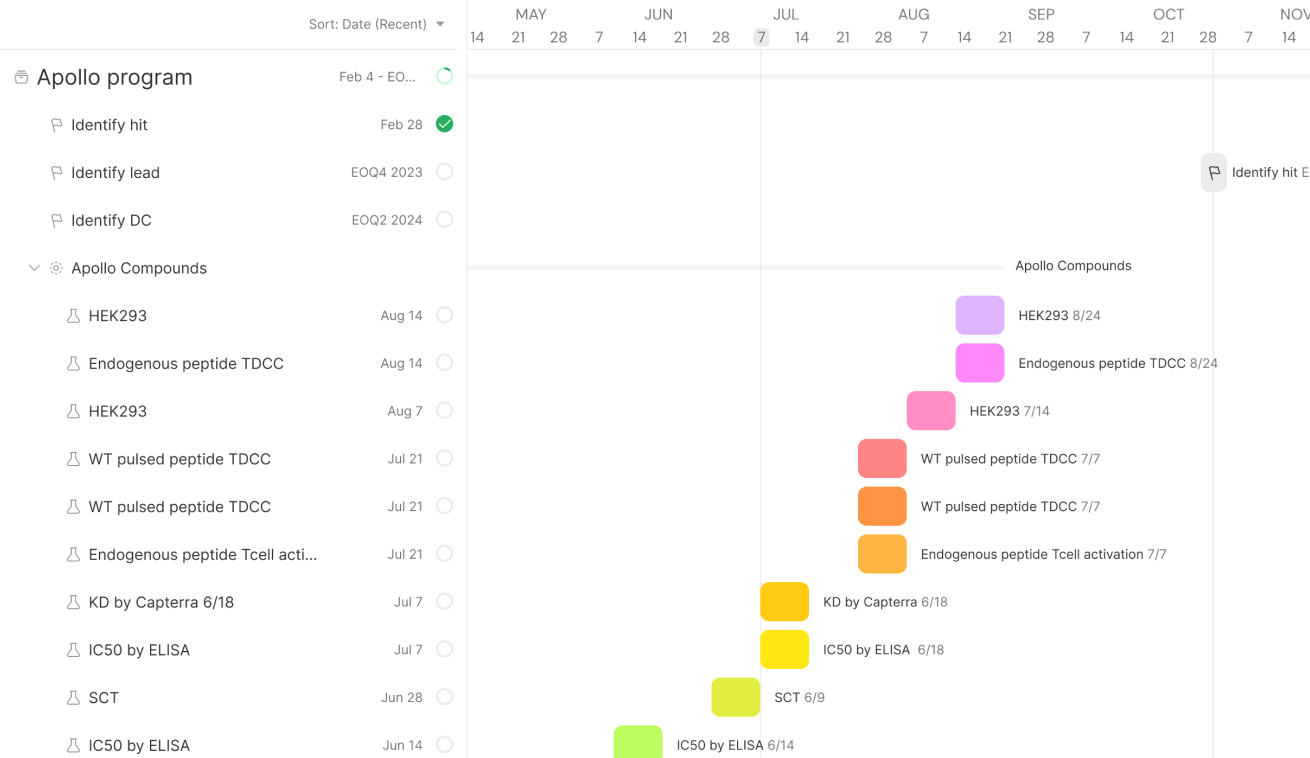Click the Identify hit milestone flag on the timeline
Image resolution: width=1310 pixels, height=758 pixels.
click(1214, 173)
